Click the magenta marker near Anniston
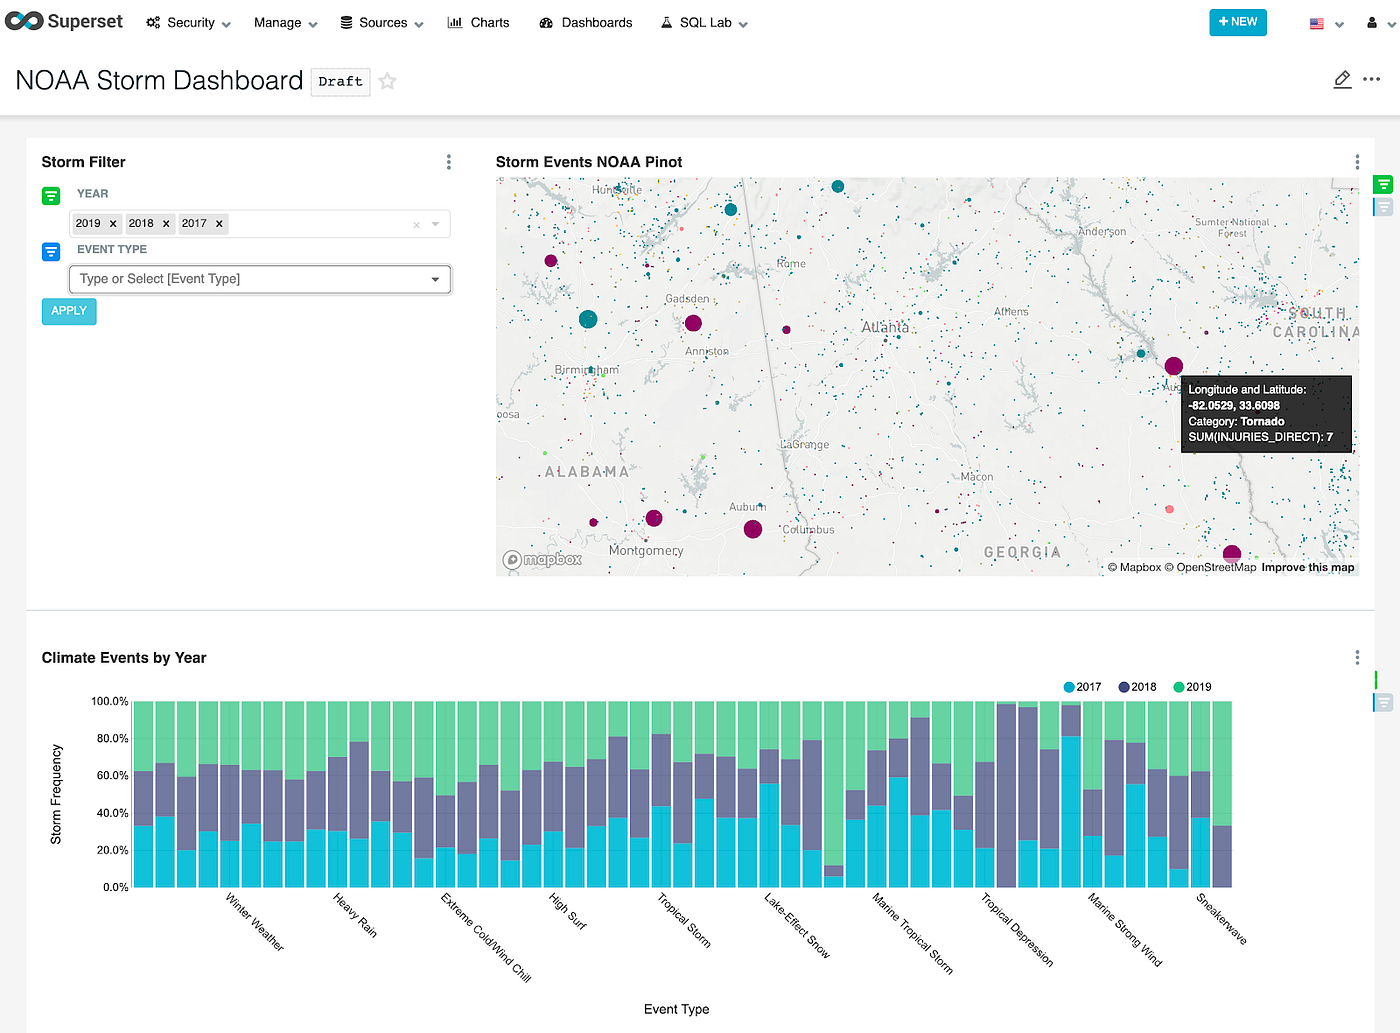 click(x=693, y=323)
